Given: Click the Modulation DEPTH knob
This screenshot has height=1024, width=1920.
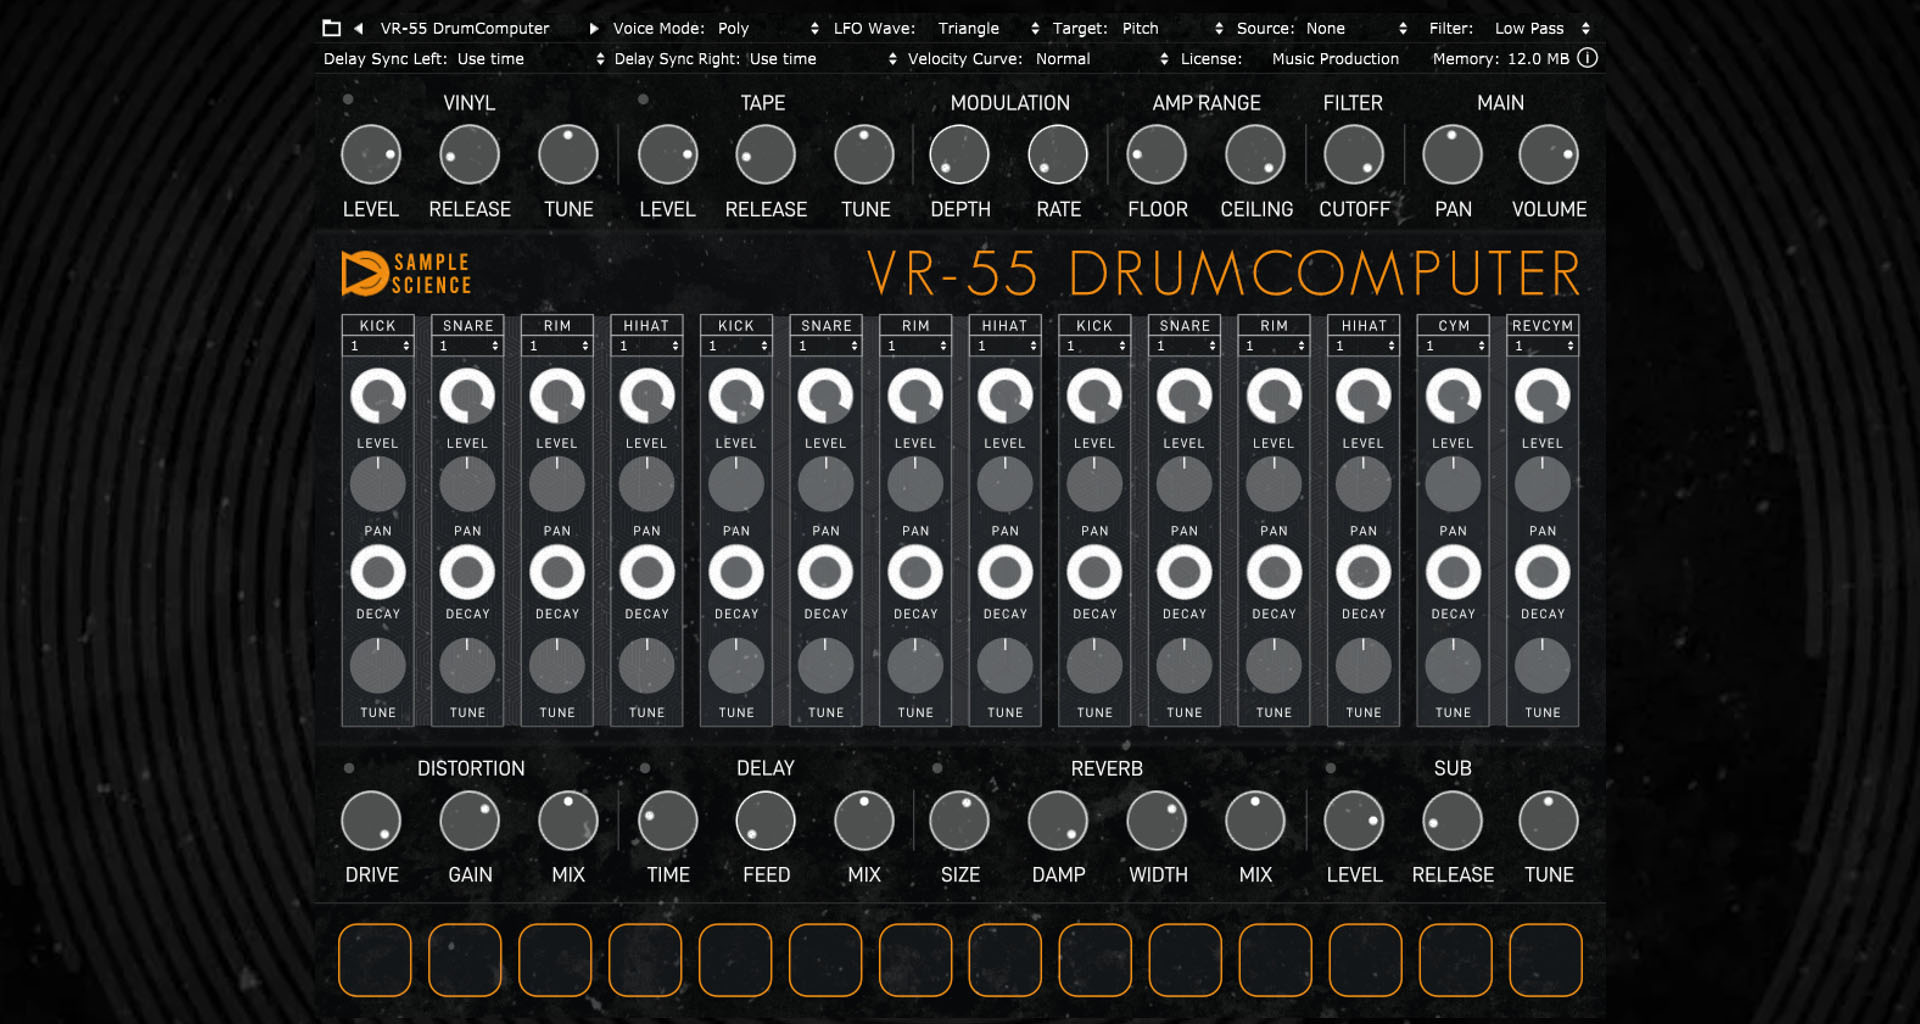Looking at the screenshot, I should (x=959, y=155).
